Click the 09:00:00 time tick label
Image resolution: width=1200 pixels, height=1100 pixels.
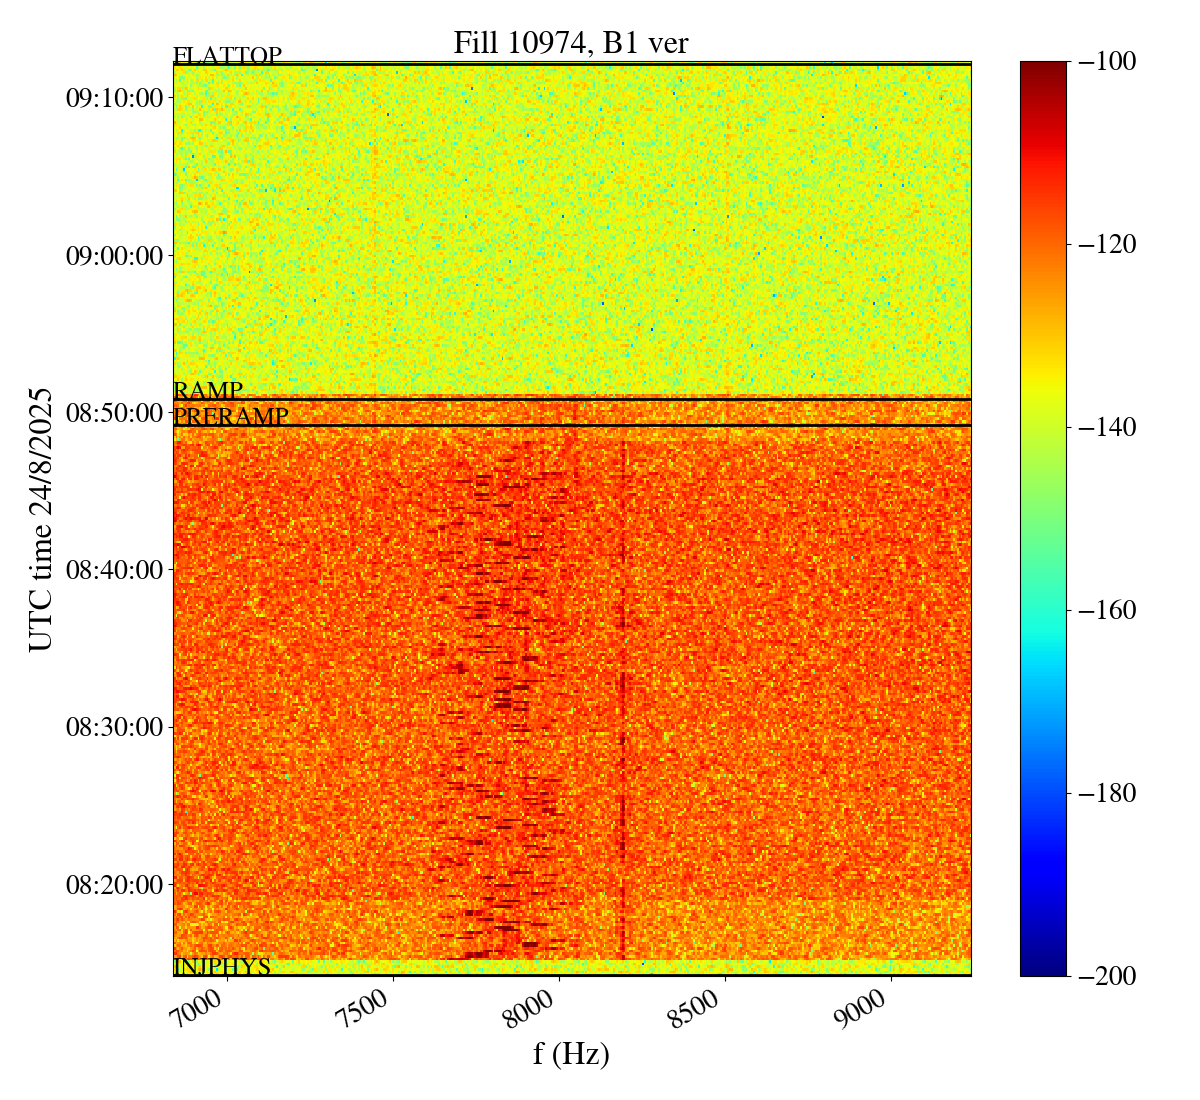point(114,256)
